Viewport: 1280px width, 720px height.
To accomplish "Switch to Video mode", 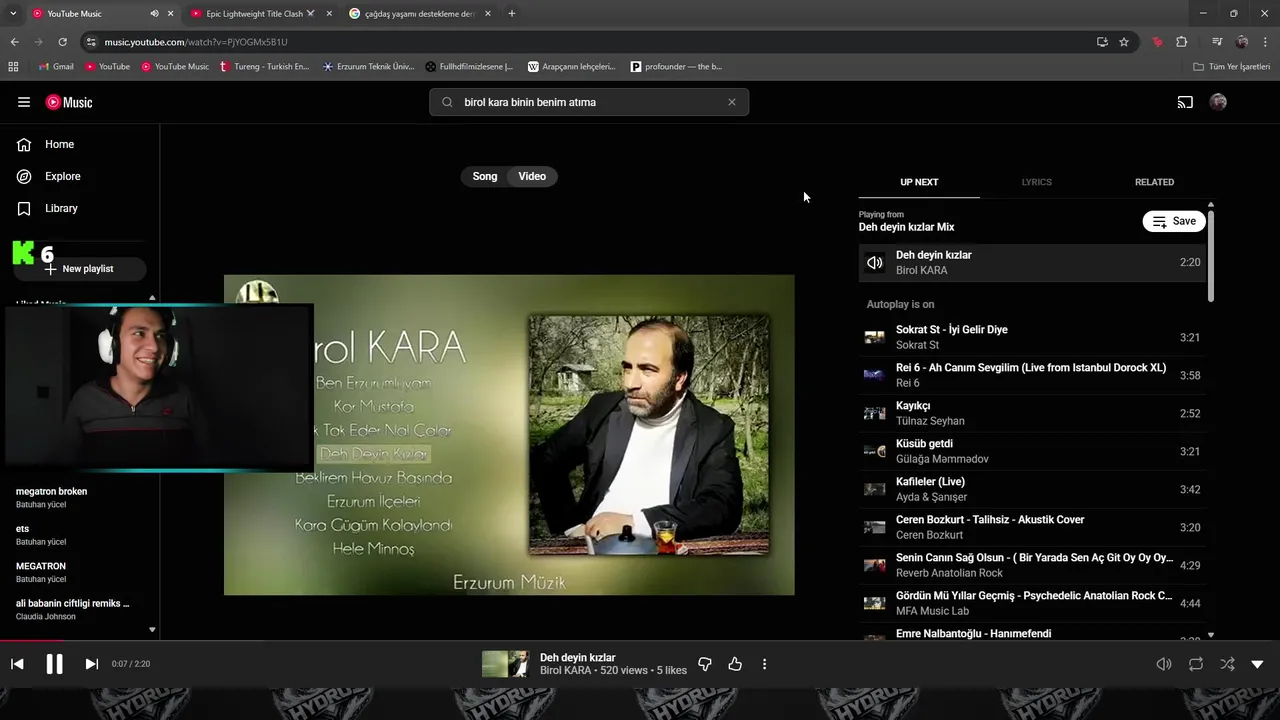I will 532,176.
